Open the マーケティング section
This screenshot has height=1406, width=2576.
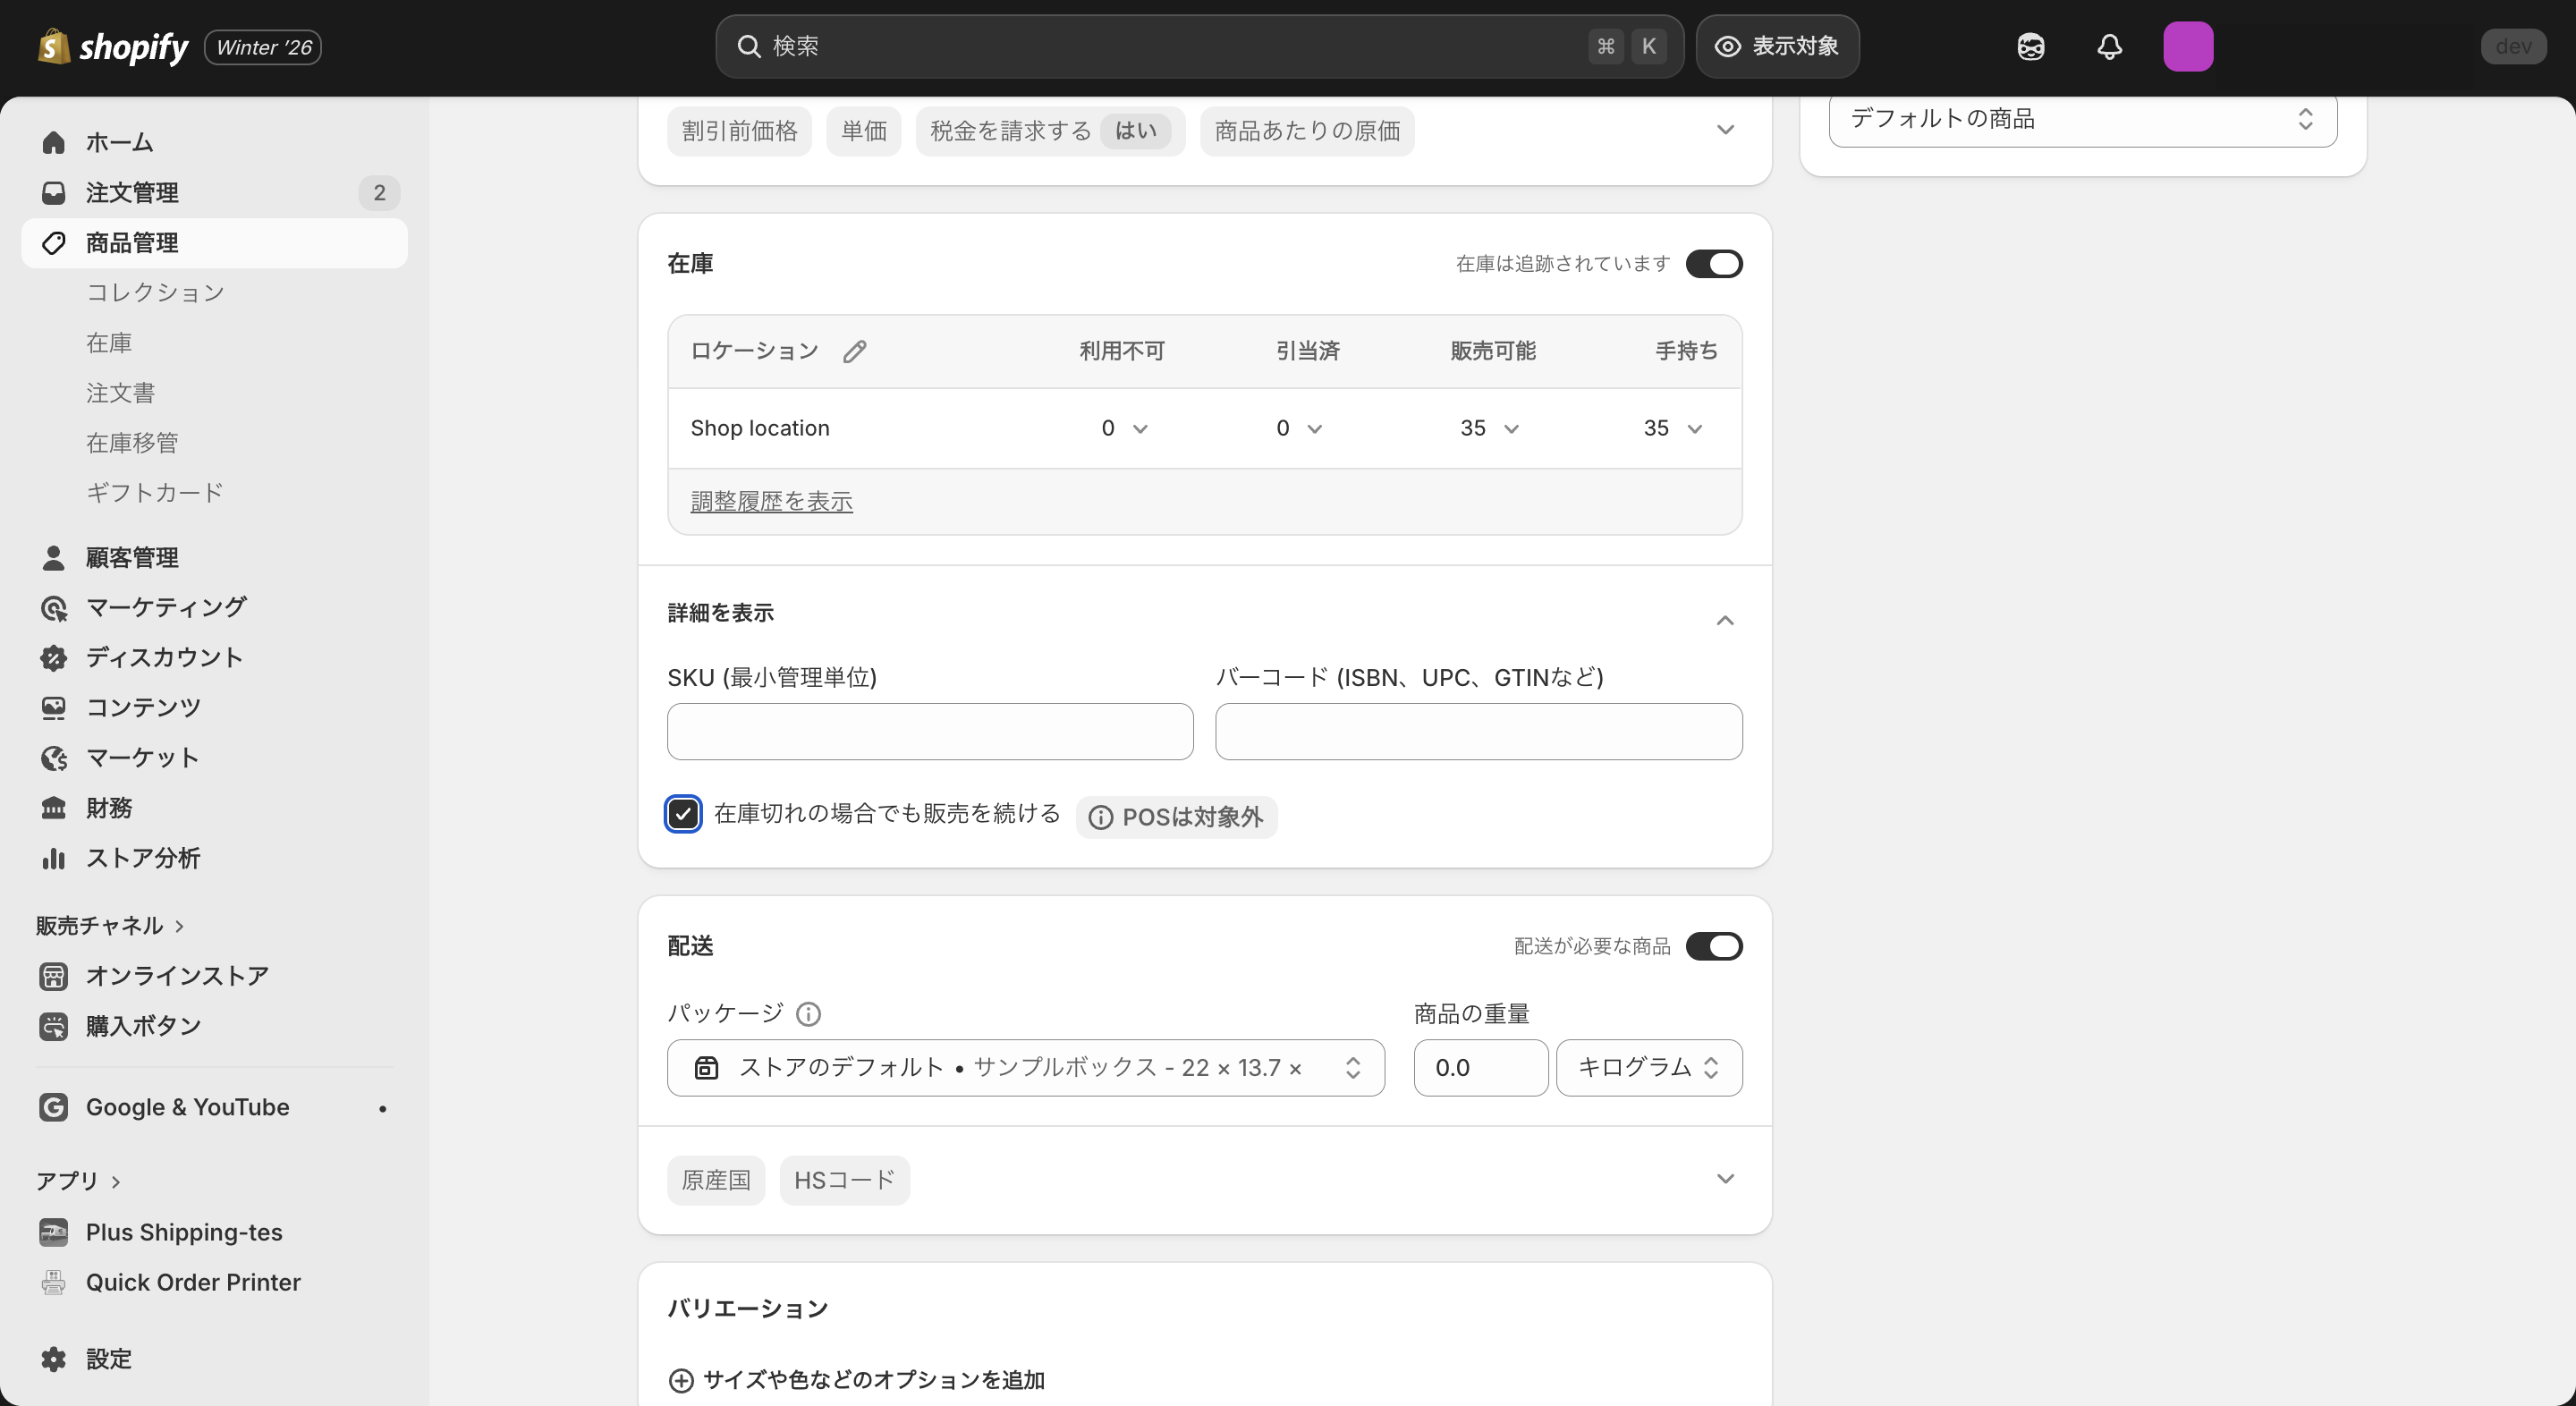[x=164, y=607]
